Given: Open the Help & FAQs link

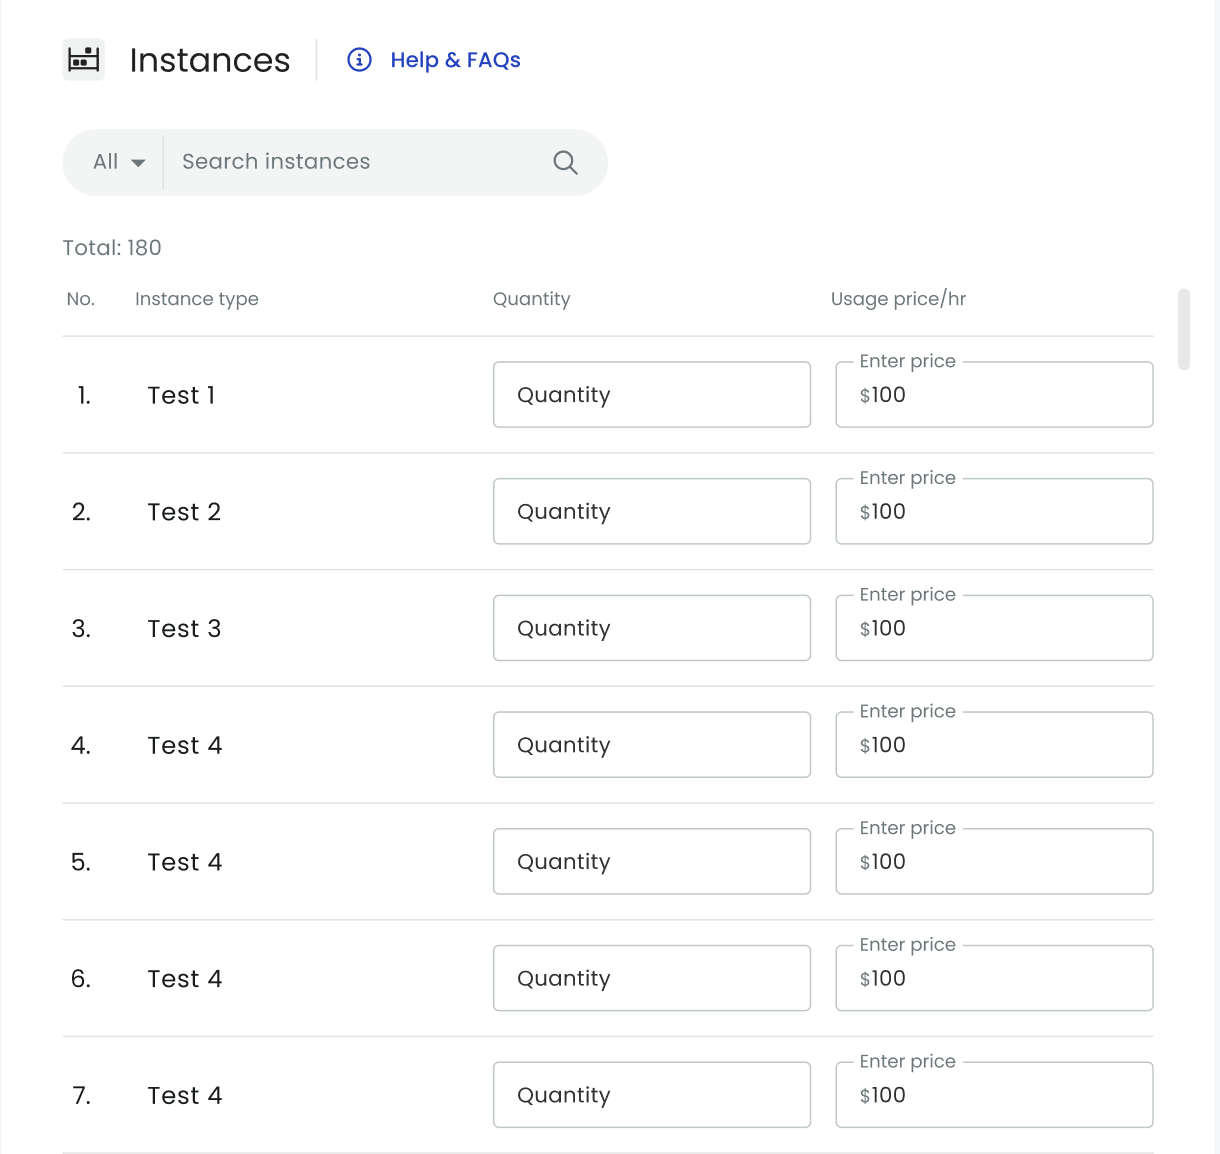Looking at the screenshot, I should [x=455, y=60].
